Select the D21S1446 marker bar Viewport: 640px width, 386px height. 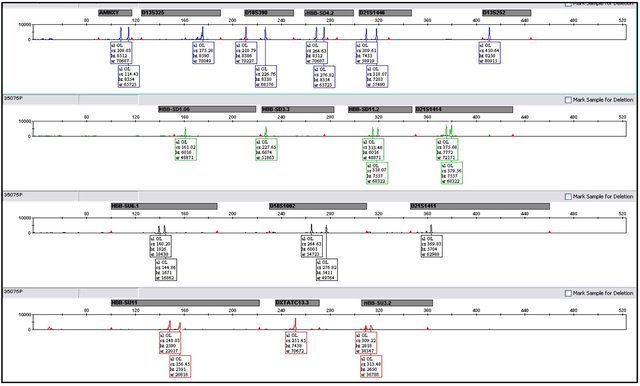click(x=385, y=13)
